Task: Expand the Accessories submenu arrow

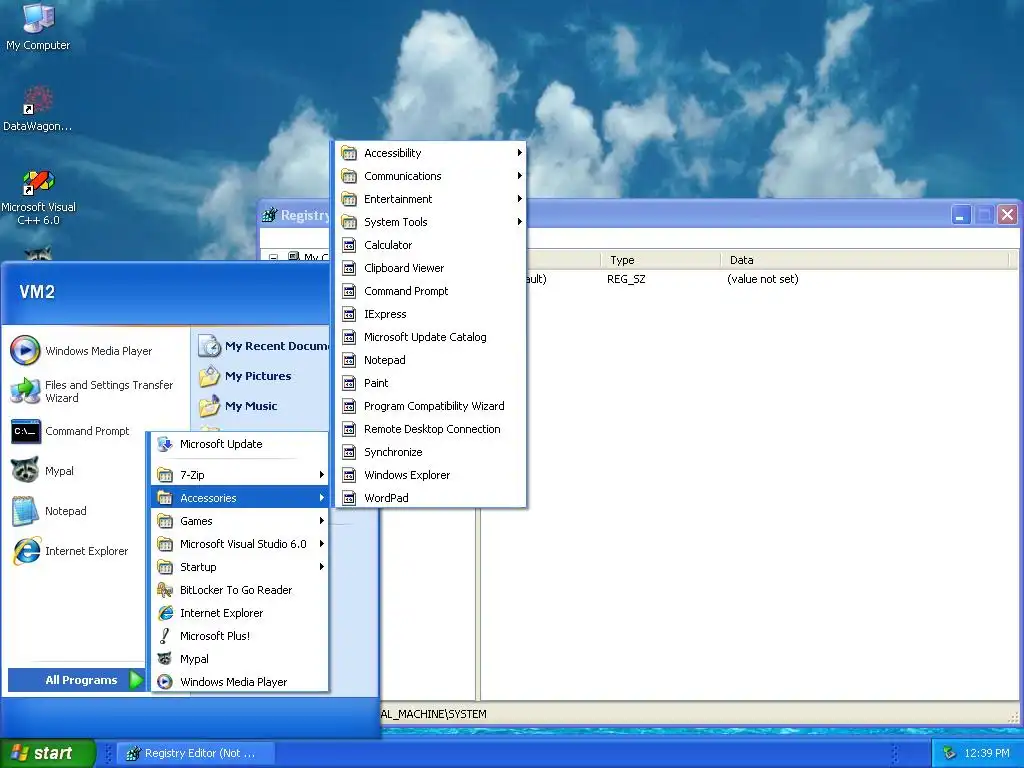Action: (321, 498)
